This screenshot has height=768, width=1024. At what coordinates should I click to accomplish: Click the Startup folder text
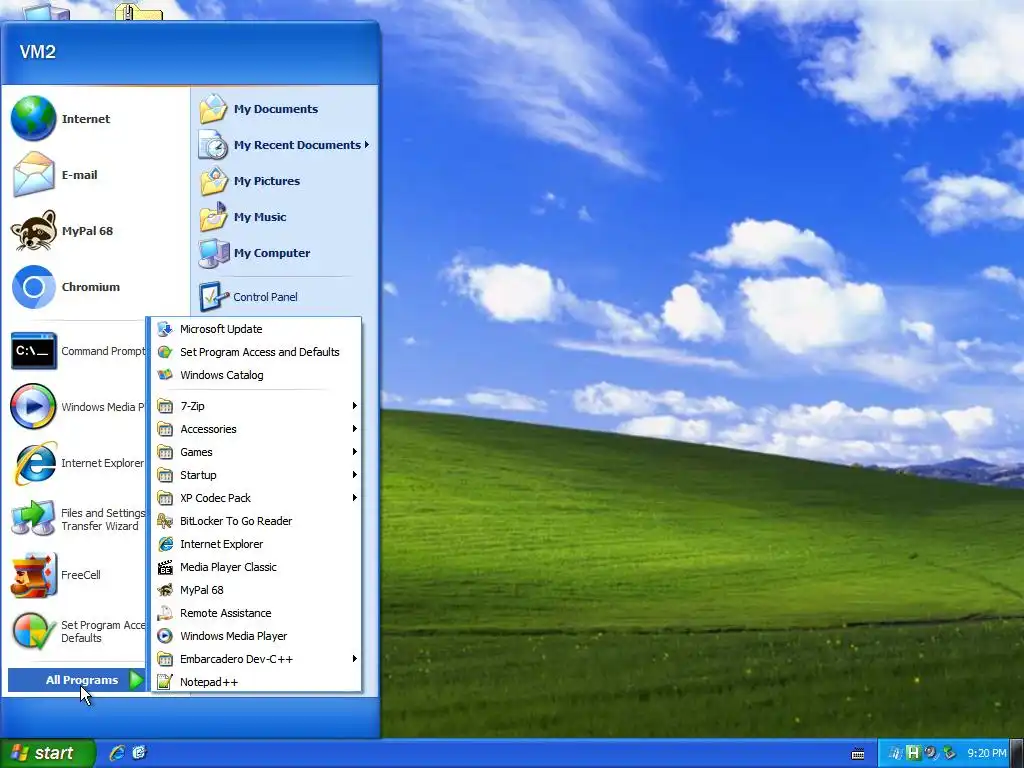coord(198,475)
